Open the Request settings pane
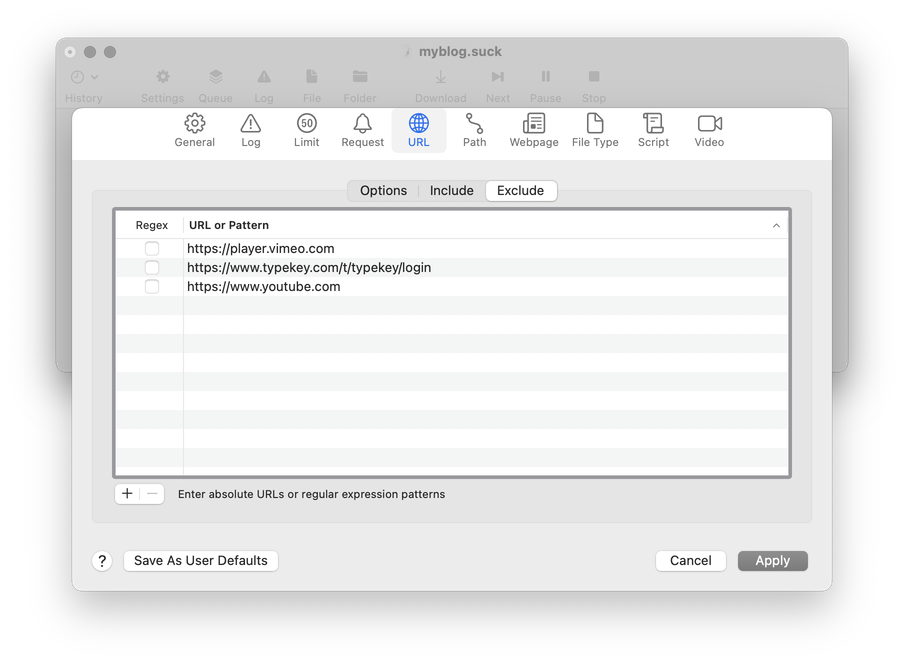The image size is (904, 665). point(362,130)
